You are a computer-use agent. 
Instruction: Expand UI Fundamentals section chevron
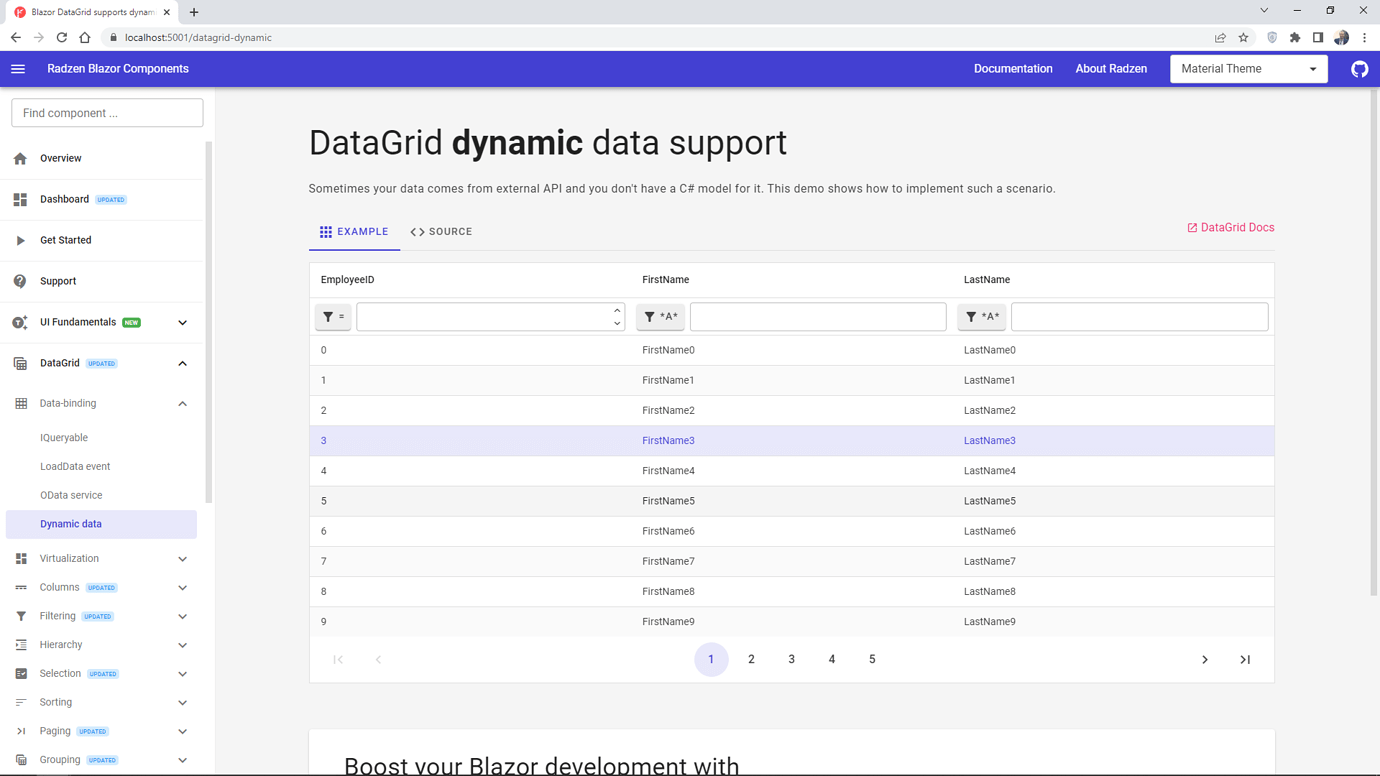[182, 323]
